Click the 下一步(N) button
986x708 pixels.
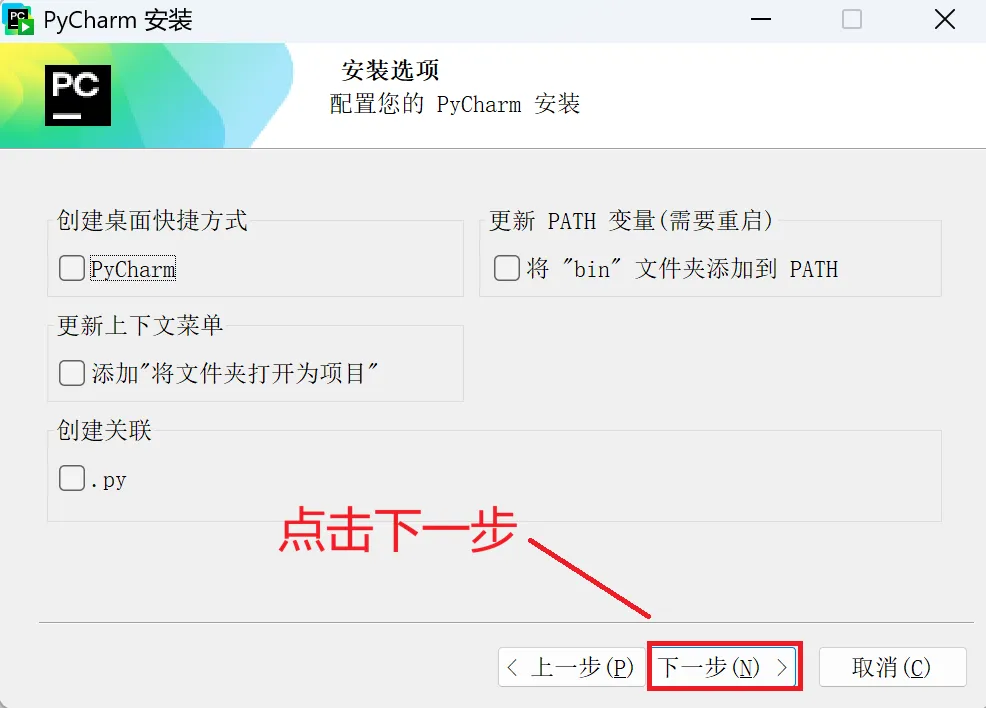coord(724,667)
